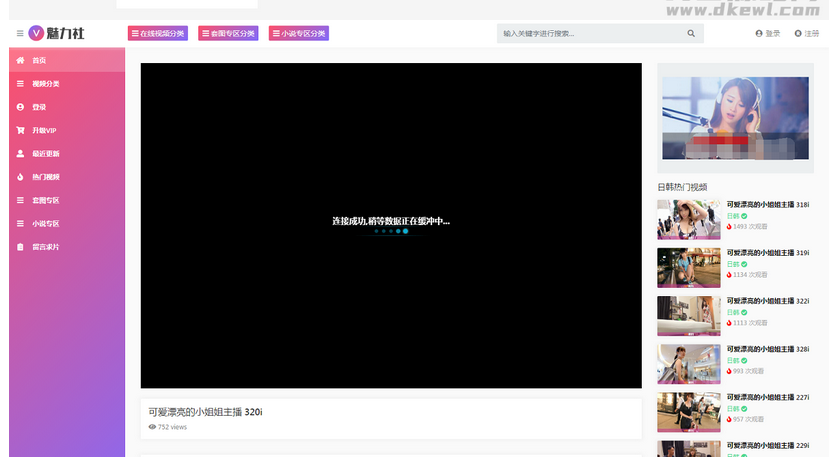831x457 pixels.
Task: Select 套图专区 in the sidebar
Action: (x=67, y=200)
